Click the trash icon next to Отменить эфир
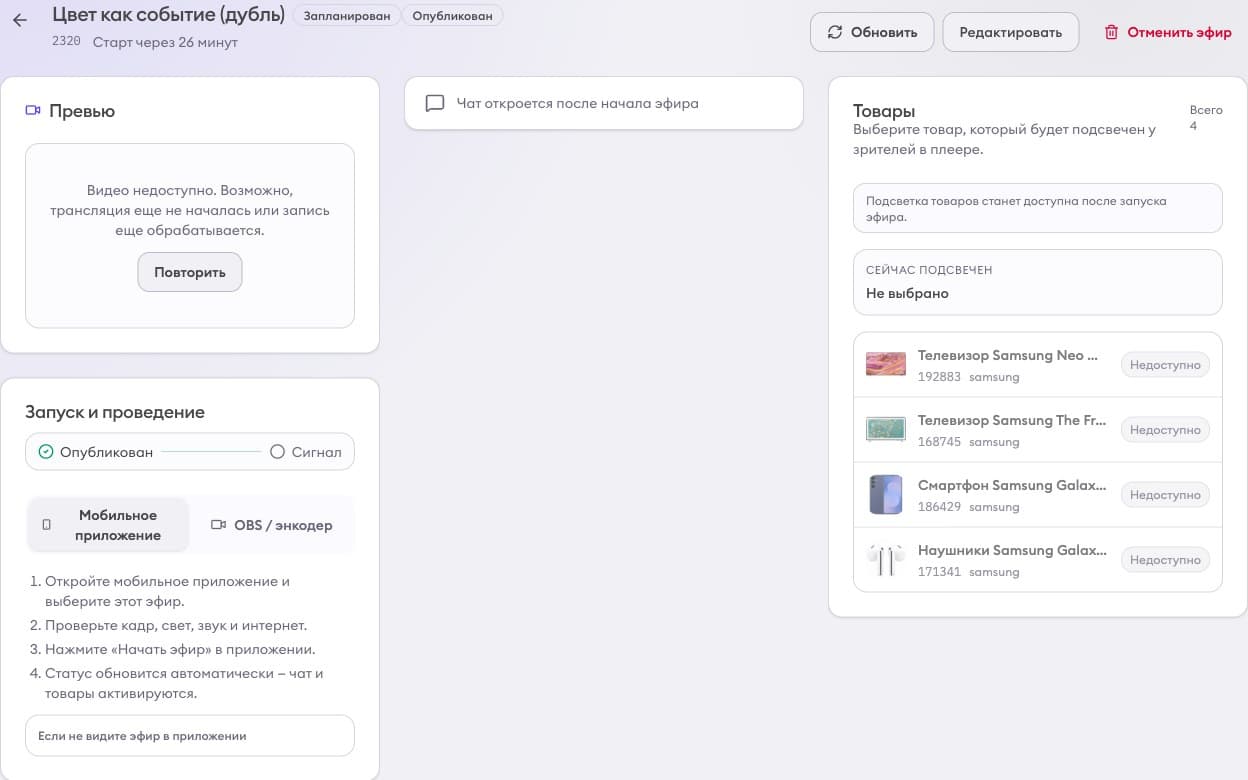 click(1111, 32)
